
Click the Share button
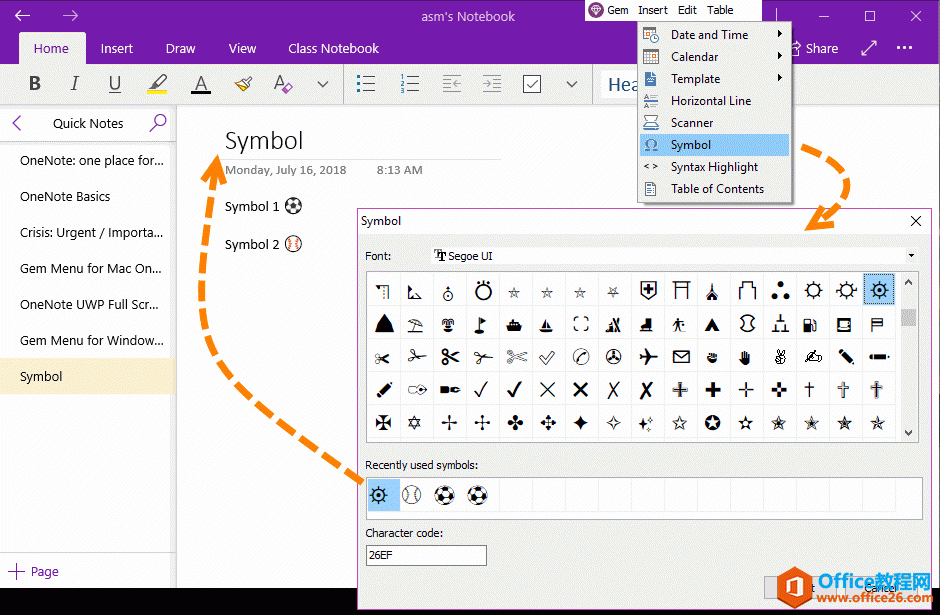pos(815,48)
